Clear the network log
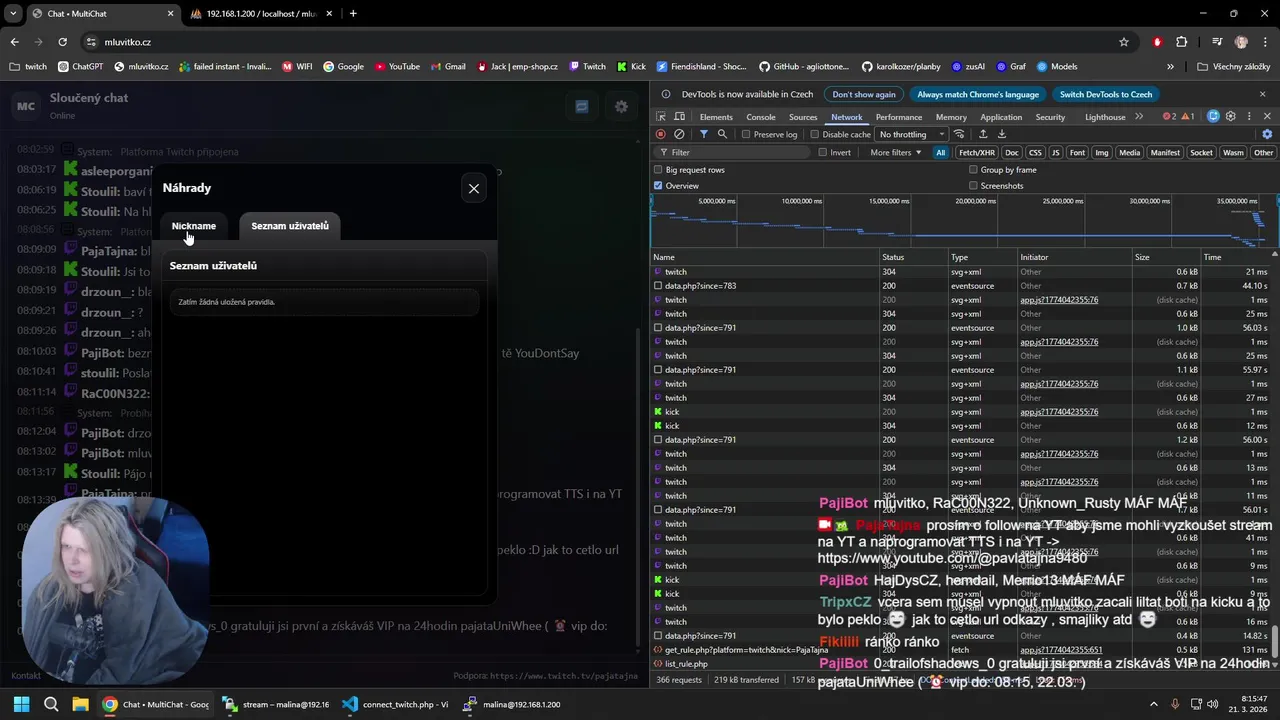 (x=679, y=134)
